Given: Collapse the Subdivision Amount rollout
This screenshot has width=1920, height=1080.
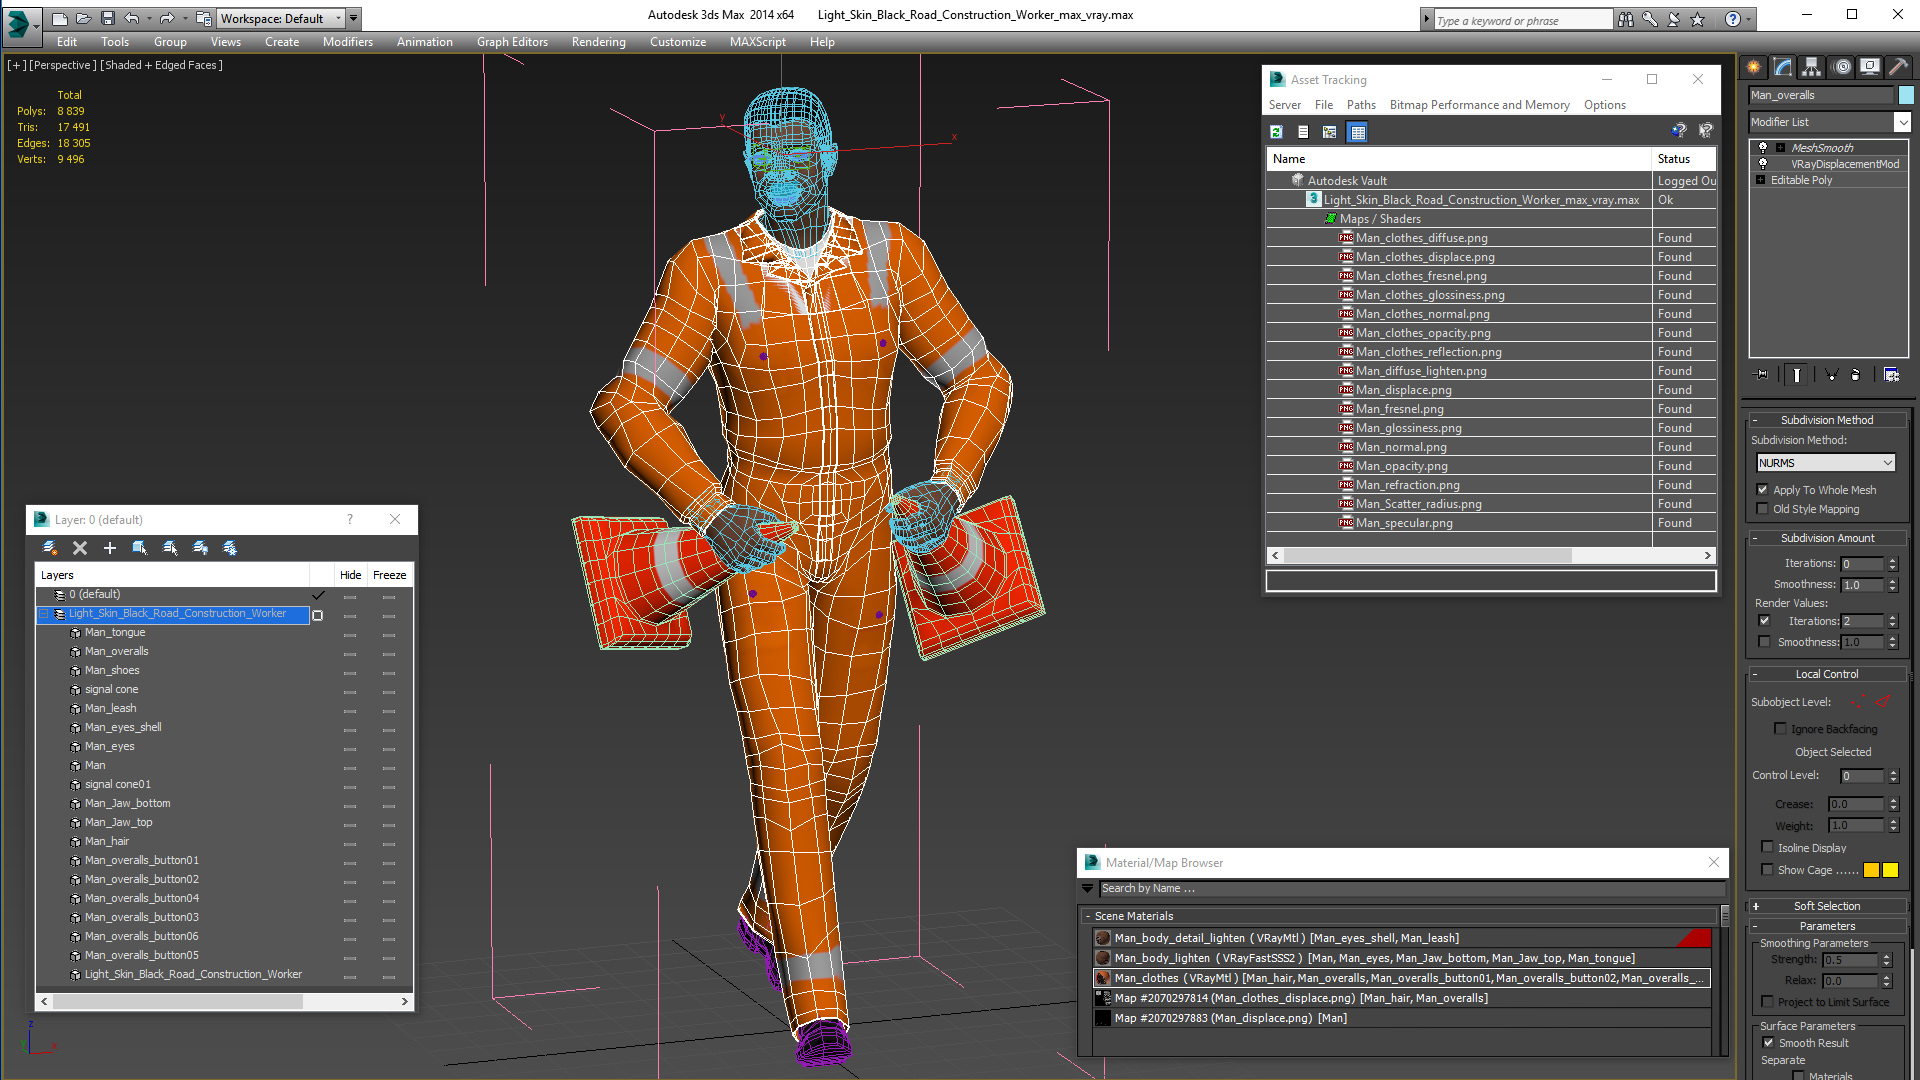Looking at the screenshot, I should point(1827,538).
